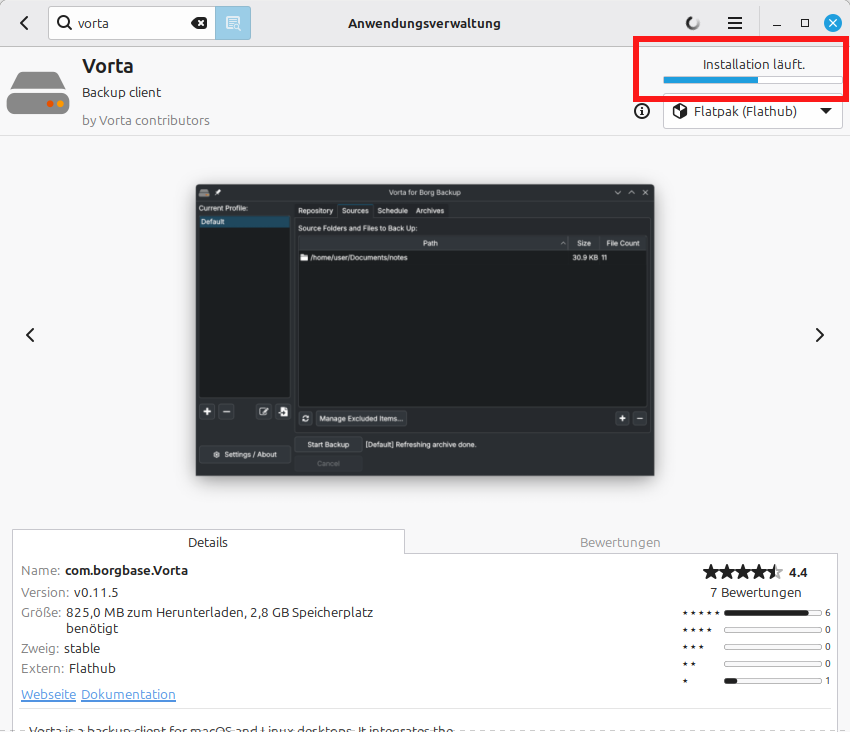
Task: Close the Anwendungsverwaltung window
Action: pyautogui.click(x=833, y=23)
